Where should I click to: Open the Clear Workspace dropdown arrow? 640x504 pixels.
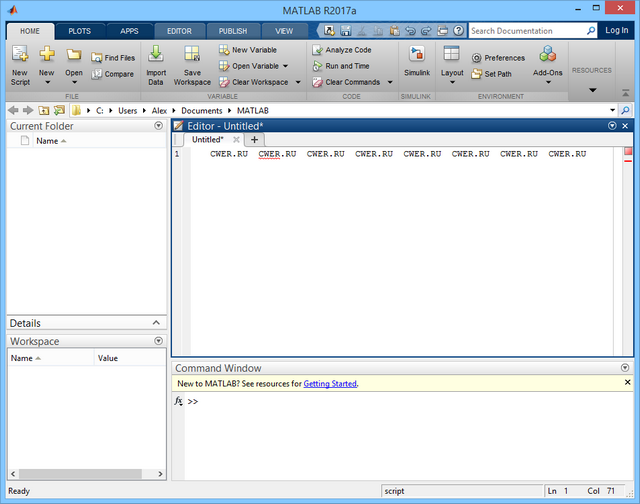click(x=297, y=83)
